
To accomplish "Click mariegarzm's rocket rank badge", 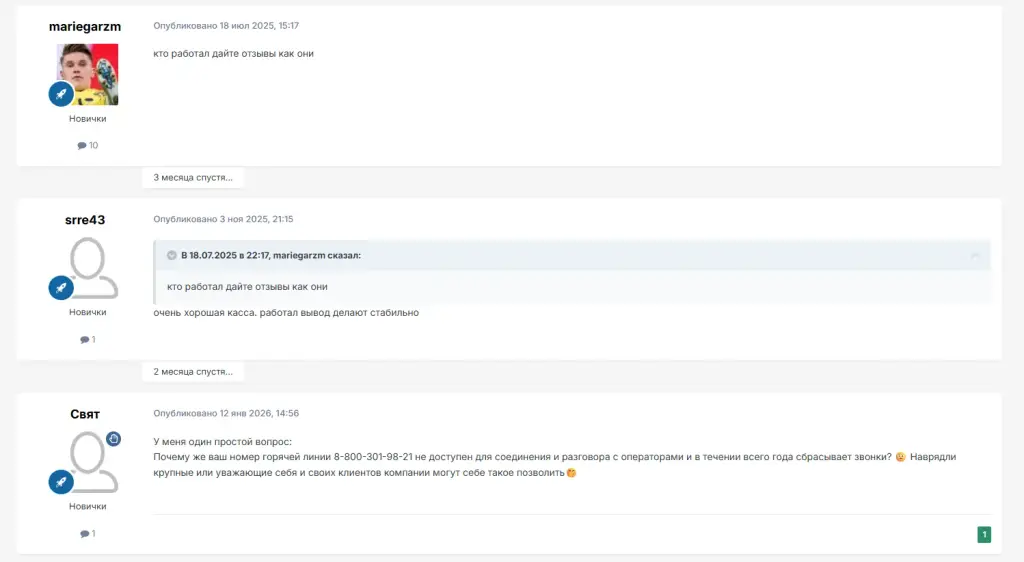I will coord(61,94).
